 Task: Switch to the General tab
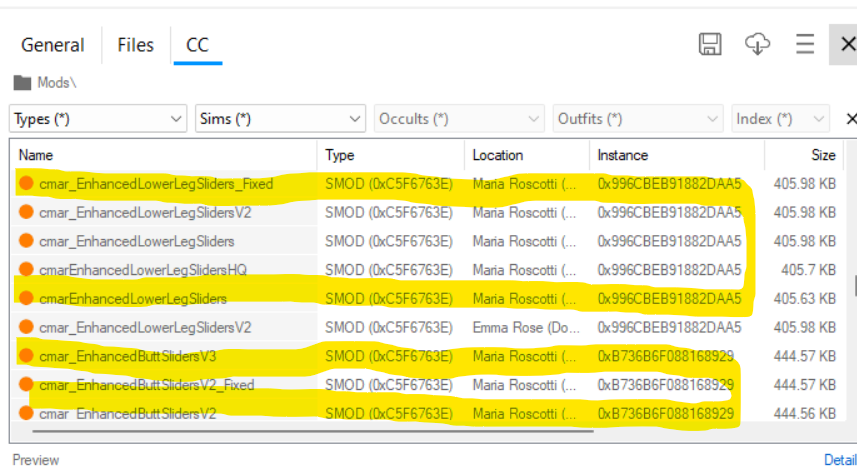52,45
